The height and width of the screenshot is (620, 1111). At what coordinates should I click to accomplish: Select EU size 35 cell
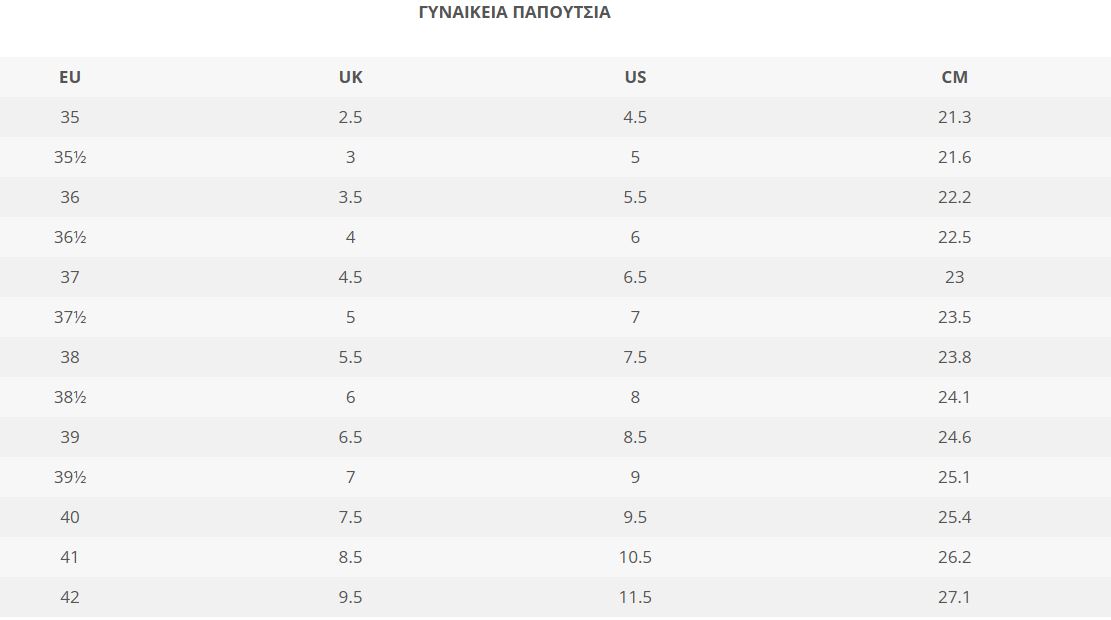pyautogui.click(x=70, y=117)
